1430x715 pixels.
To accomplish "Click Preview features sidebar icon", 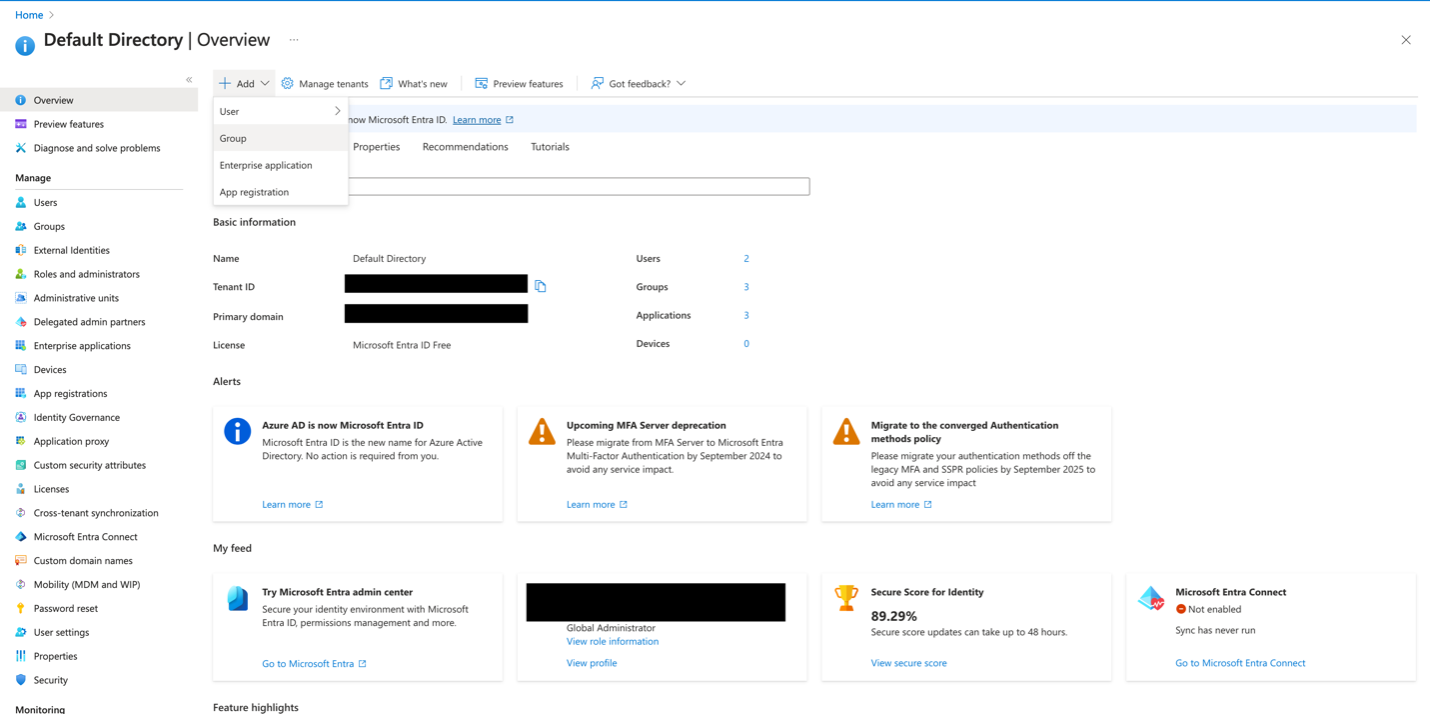I will (21, 124).
